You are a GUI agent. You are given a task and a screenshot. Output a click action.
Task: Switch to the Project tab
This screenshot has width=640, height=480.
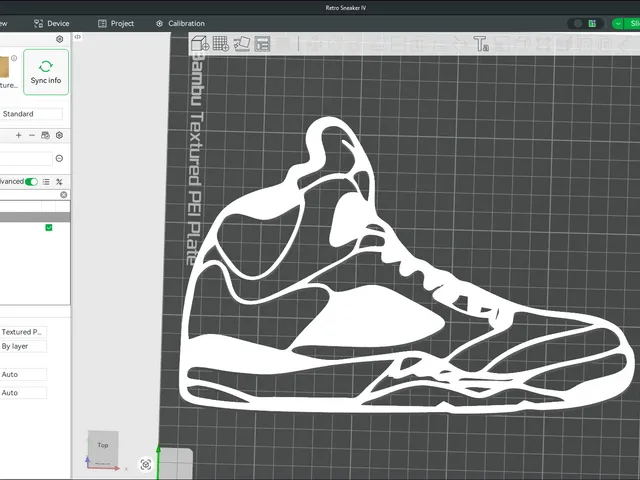click(116, 24)
